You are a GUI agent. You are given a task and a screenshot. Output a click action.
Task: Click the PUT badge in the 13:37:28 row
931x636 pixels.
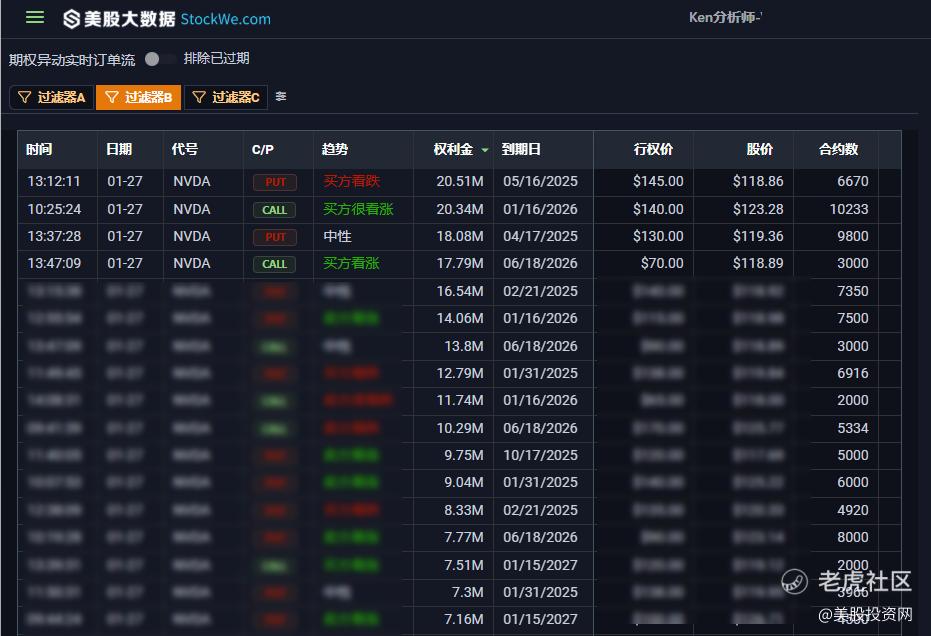coord(275,237)
